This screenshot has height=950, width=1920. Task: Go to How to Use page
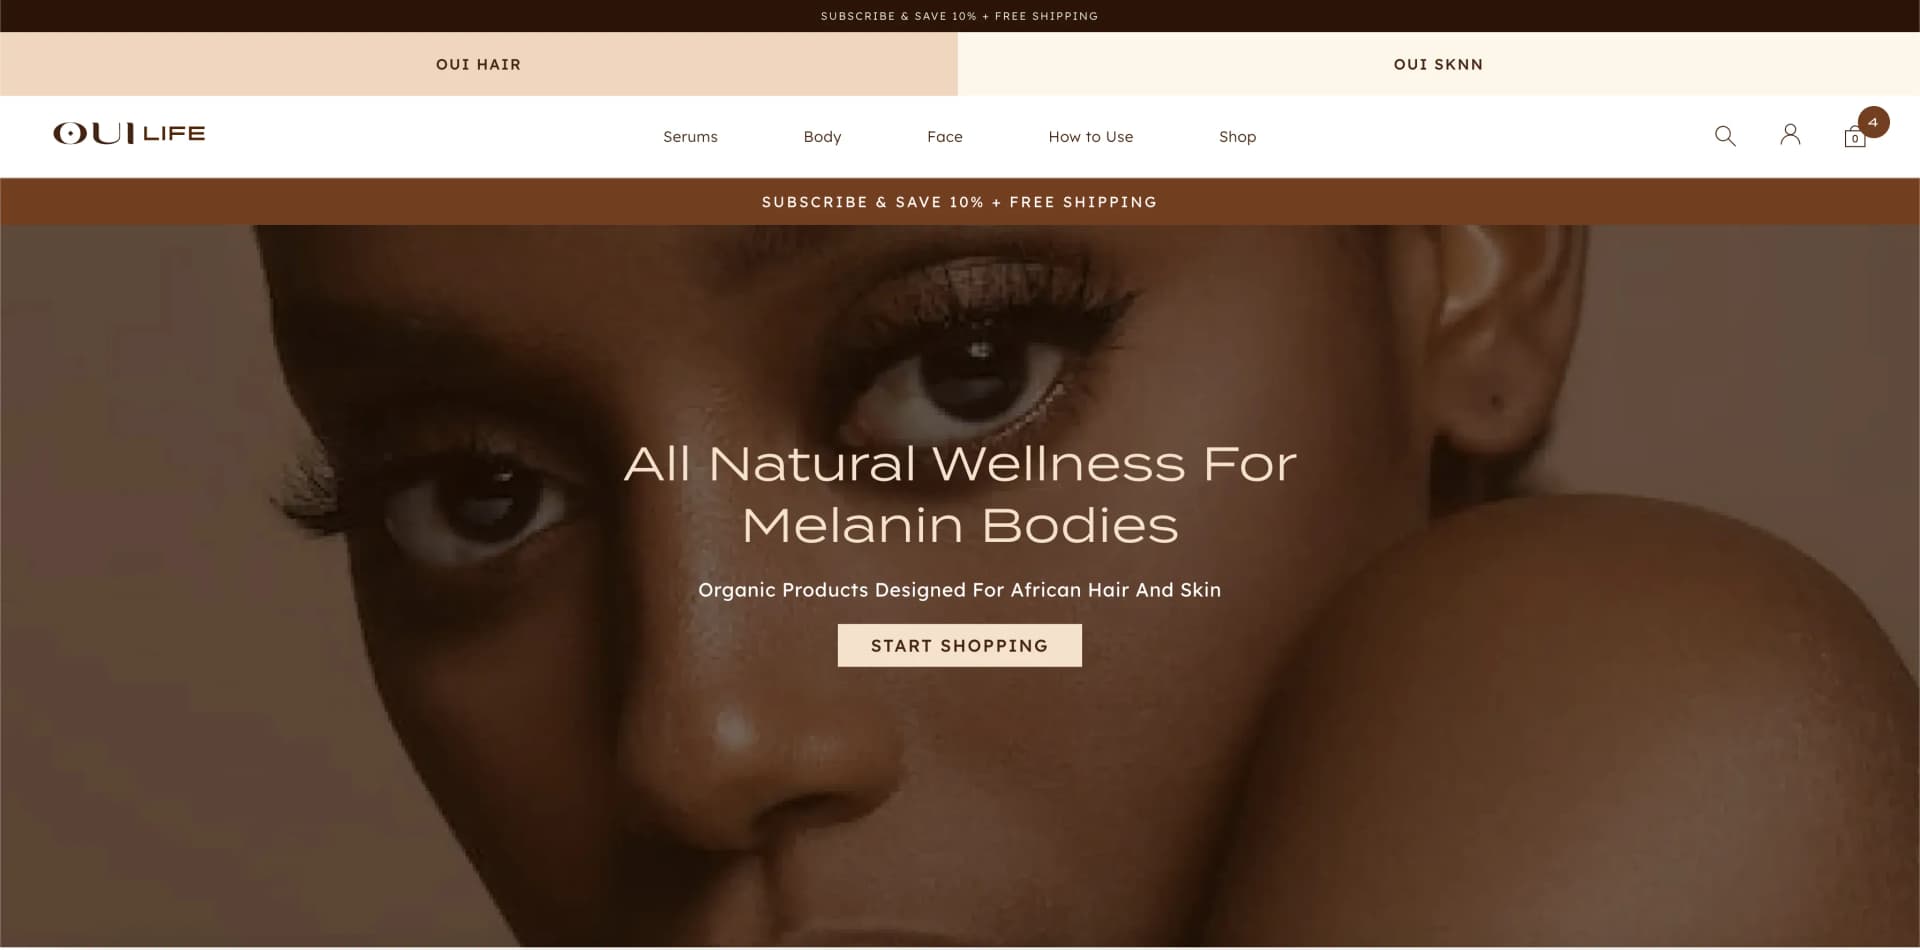pos(1090,137)
